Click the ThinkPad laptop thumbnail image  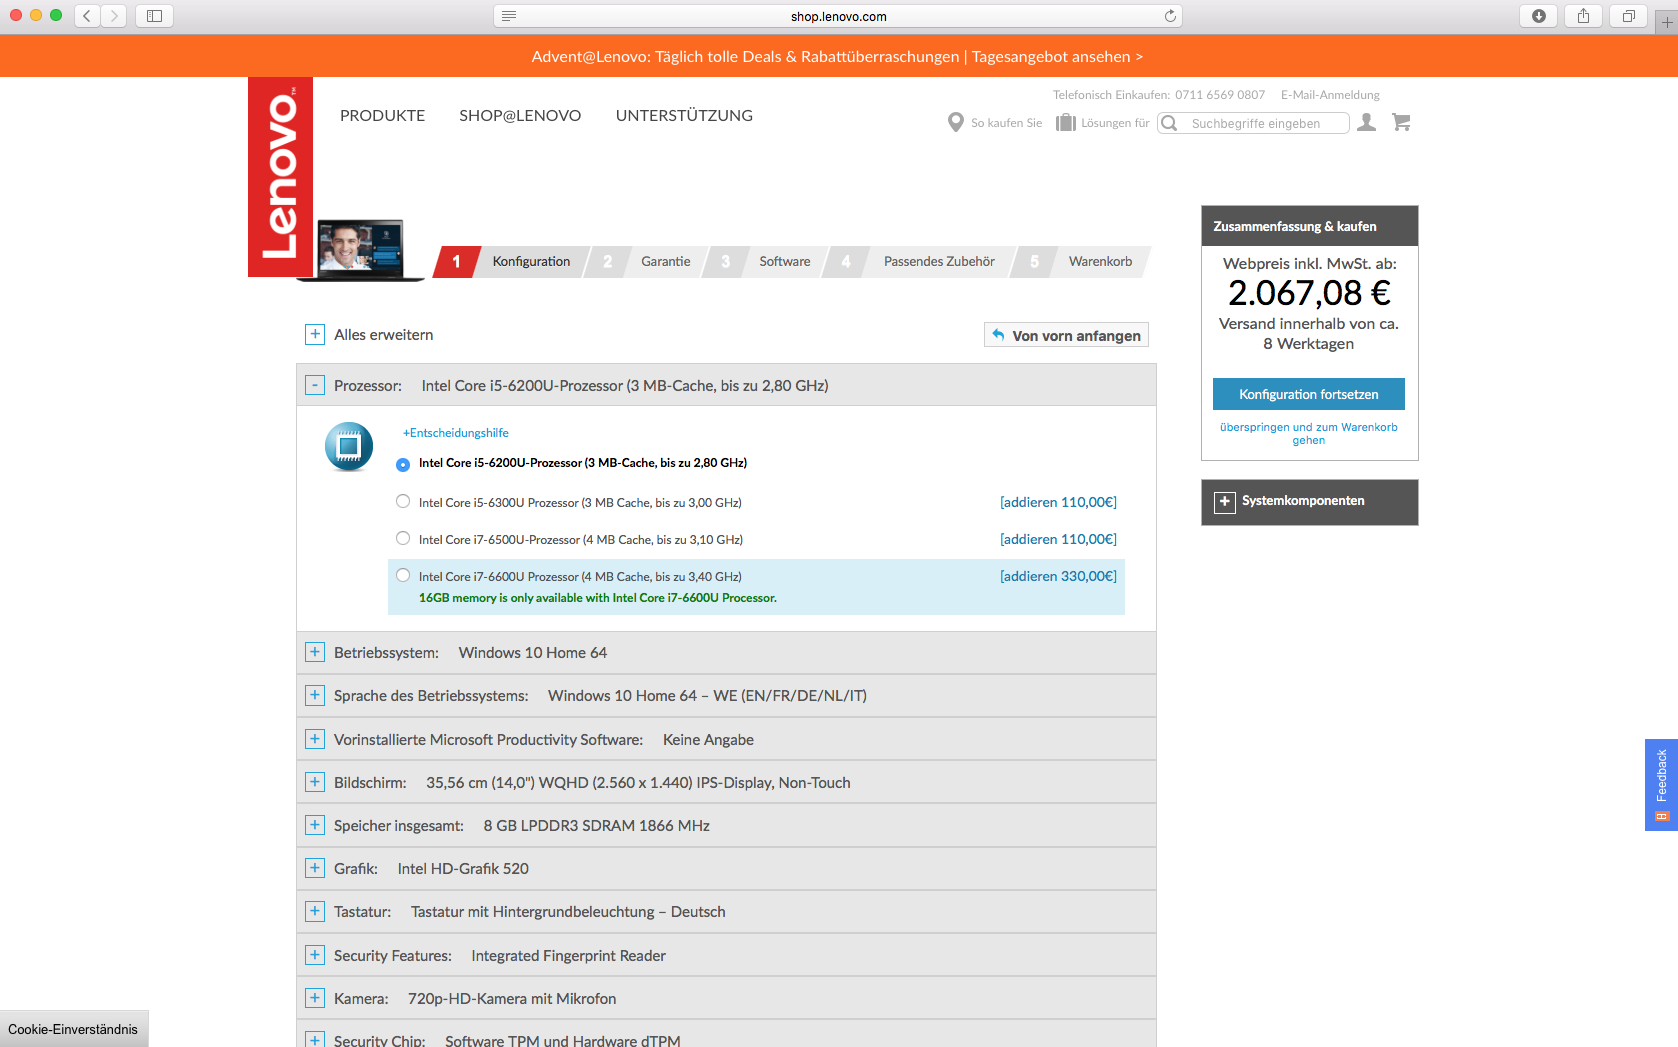(360, 250)
